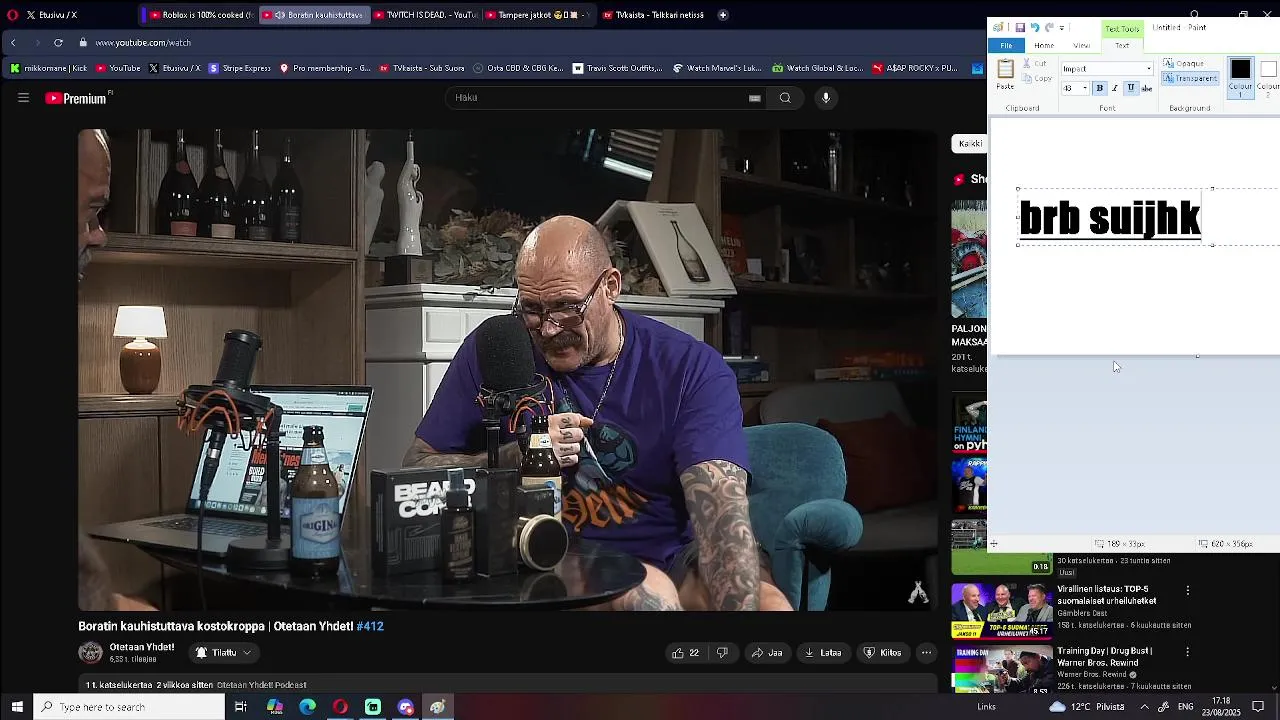Viewport: 1280px width, 720px height.
Task: Open options for 'Virallinen listaus' video
Action: point(1188,591)
